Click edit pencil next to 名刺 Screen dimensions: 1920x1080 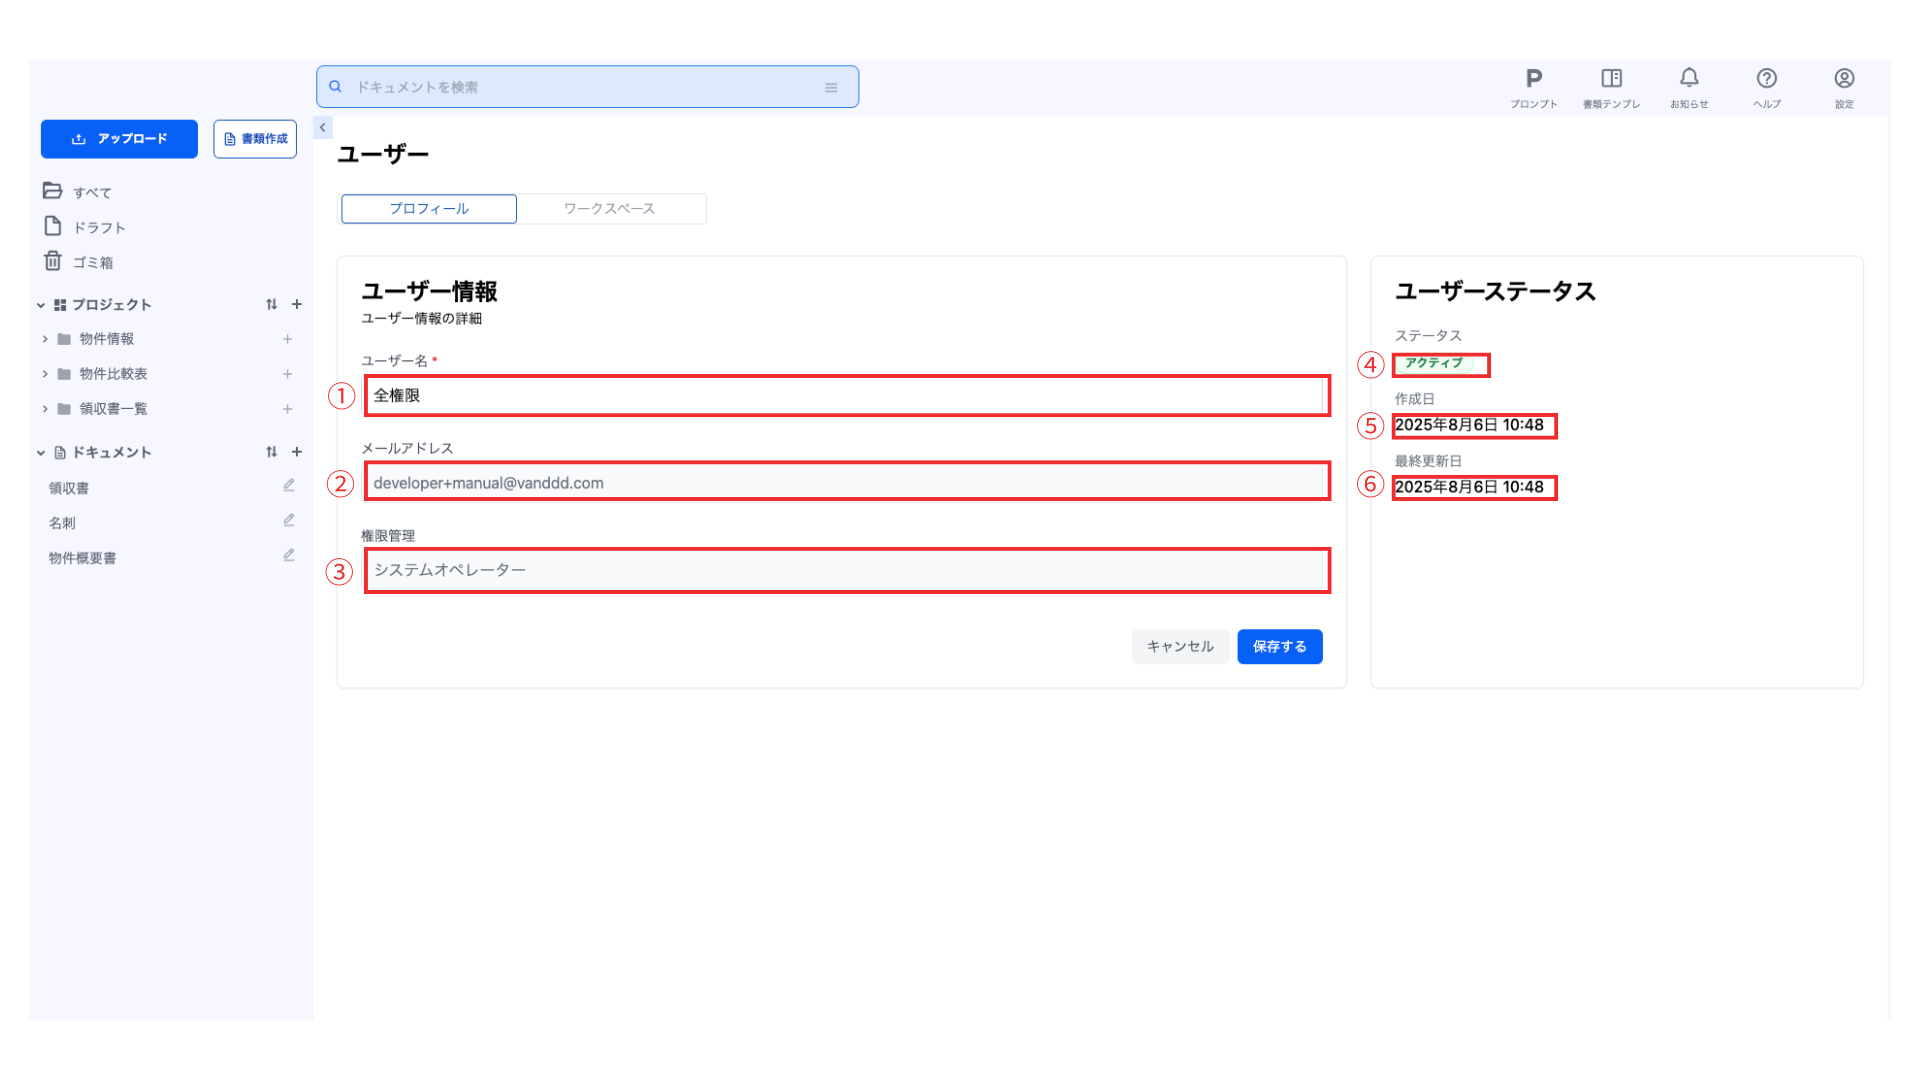[x=289, y=521]
